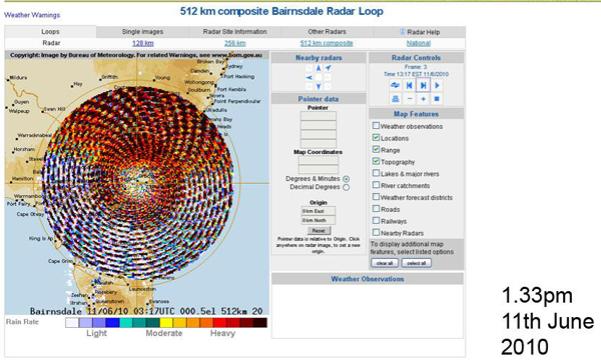Viewport: 601px width, 360px height.
Task: Step to the previous radar frame
Action: pos(409,85)
